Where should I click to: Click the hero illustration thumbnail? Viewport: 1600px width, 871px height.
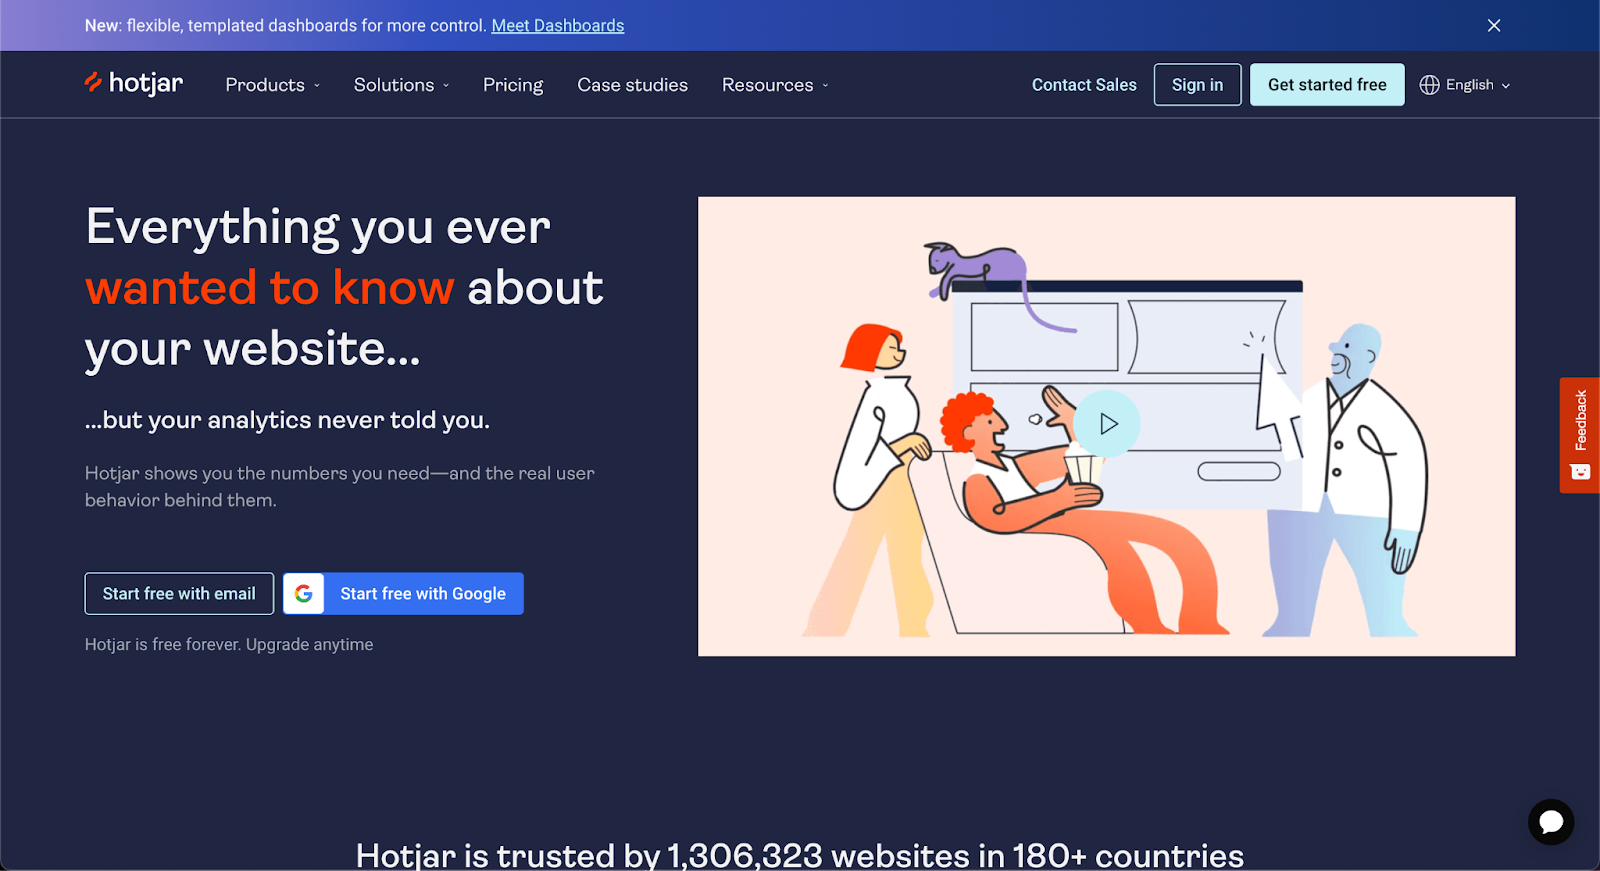[x=1107, y=426]
